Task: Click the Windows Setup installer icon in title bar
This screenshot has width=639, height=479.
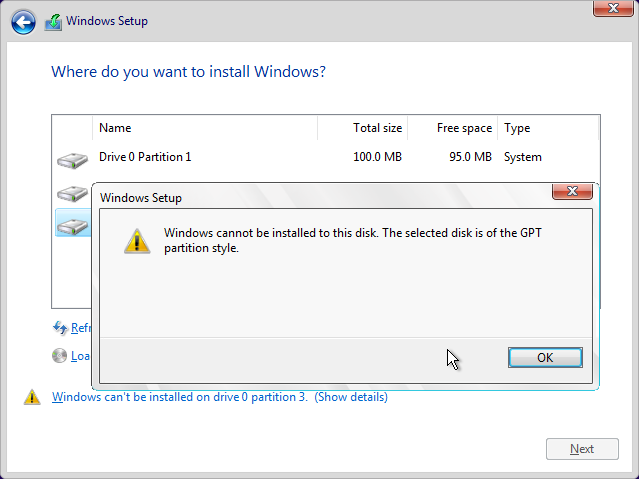Action: pyautogui.click(x=53, y=22)
